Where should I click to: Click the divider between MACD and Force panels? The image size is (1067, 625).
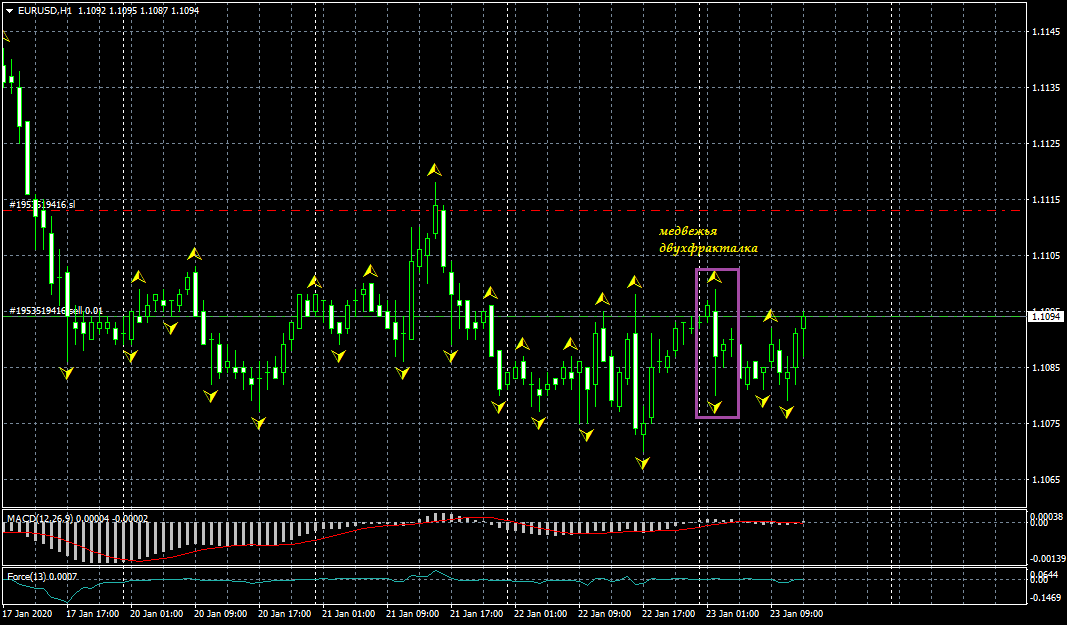[x=500, y=567]
